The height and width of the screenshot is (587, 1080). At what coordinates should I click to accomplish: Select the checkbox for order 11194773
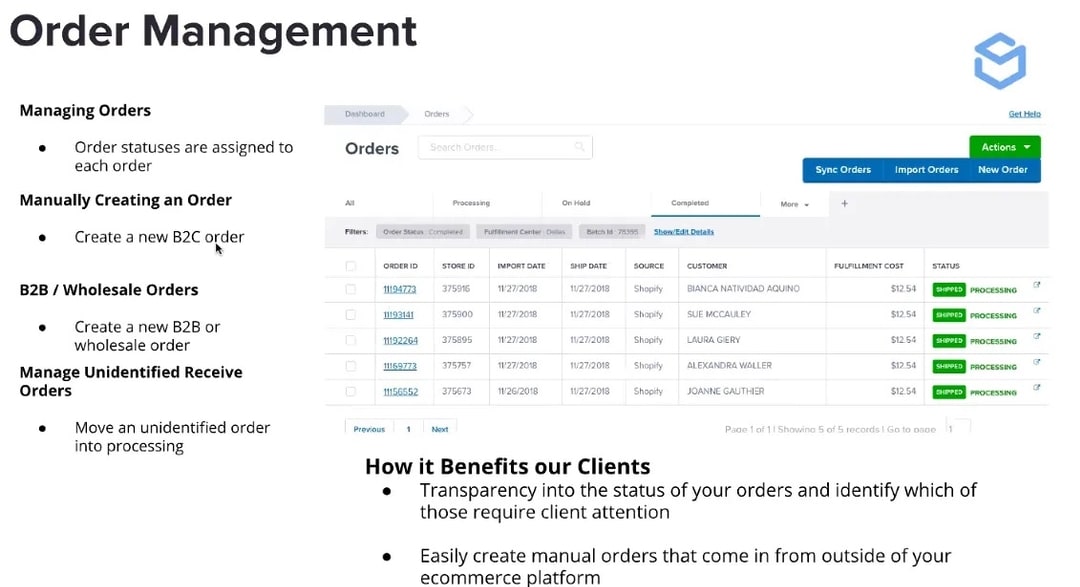(351, 289)
